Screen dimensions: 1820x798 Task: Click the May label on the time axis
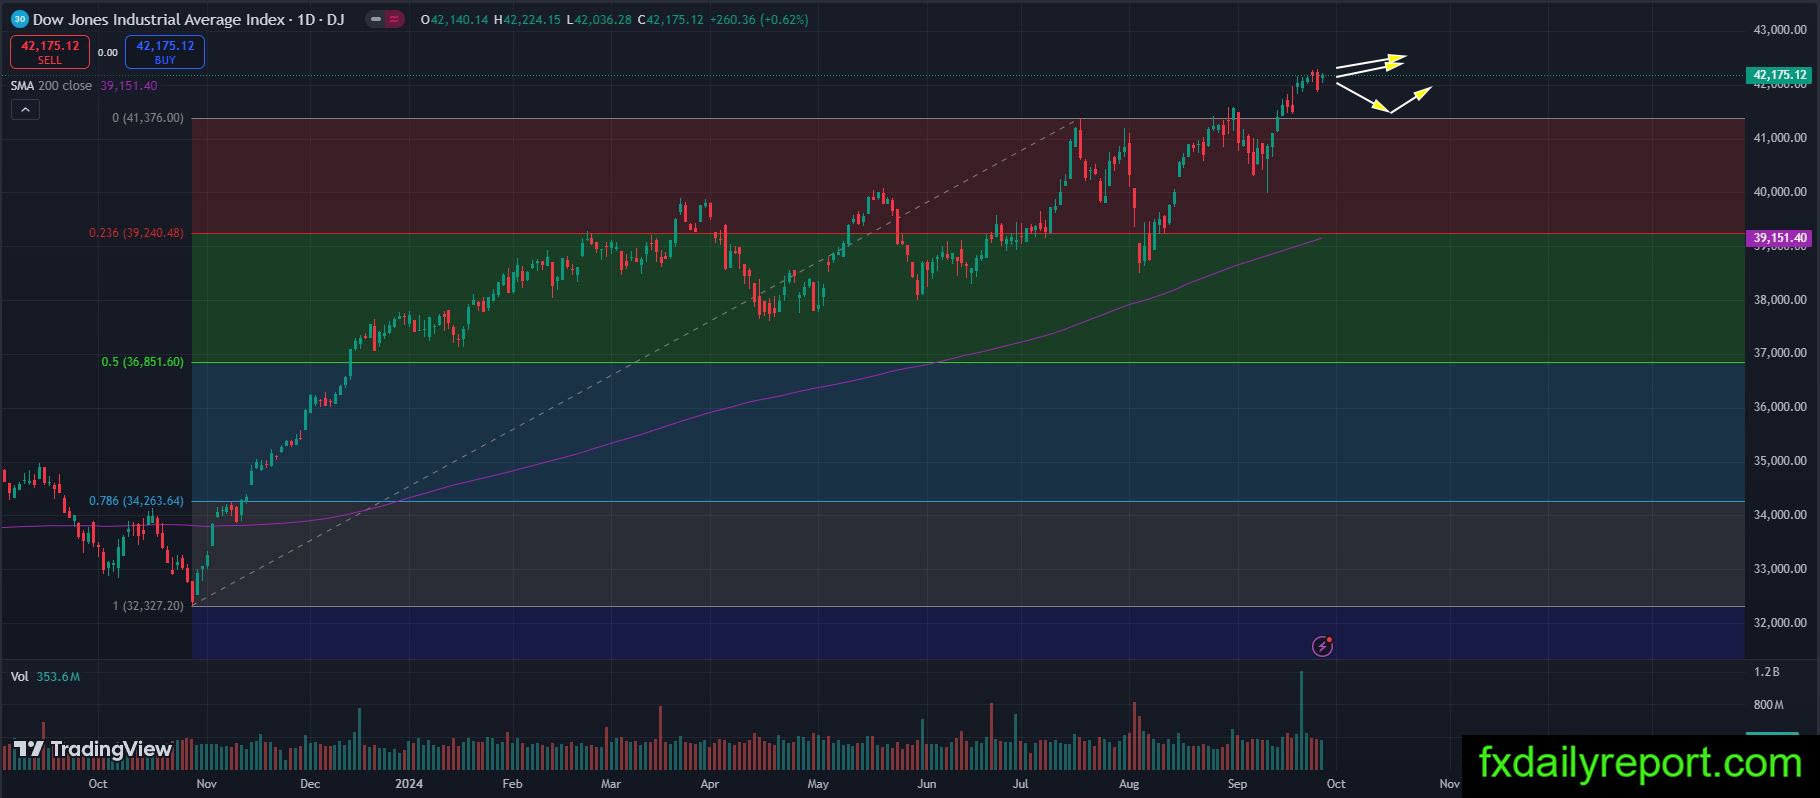[818, 784]
